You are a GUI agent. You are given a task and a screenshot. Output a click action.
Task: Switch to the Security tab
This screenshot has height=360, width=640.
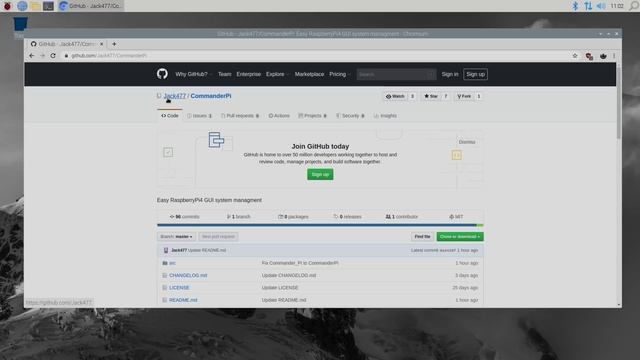350,116
